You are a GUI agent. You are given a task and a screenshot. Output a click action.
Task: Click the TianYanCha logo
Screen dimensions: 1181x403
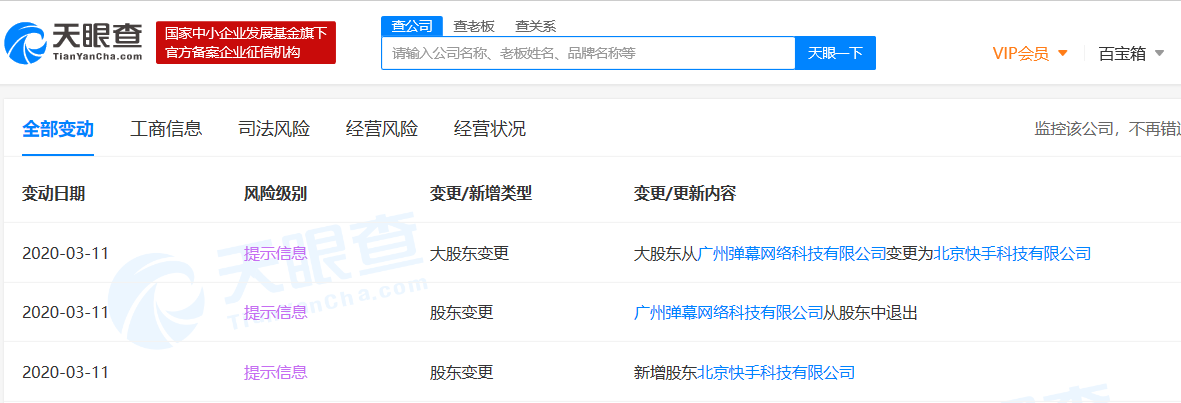pos(74,42)
